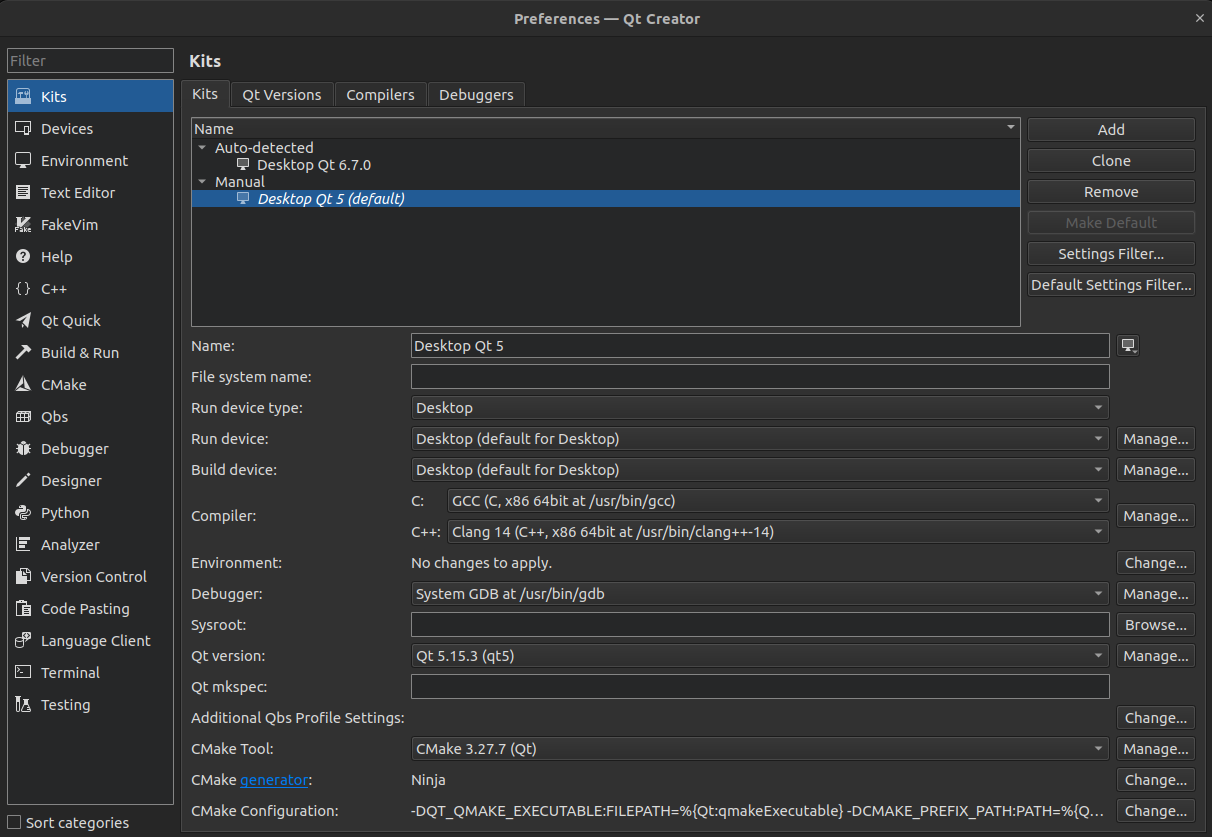Open the Build device dropdown
1212x837 pixels.
[x=760, y=470]
